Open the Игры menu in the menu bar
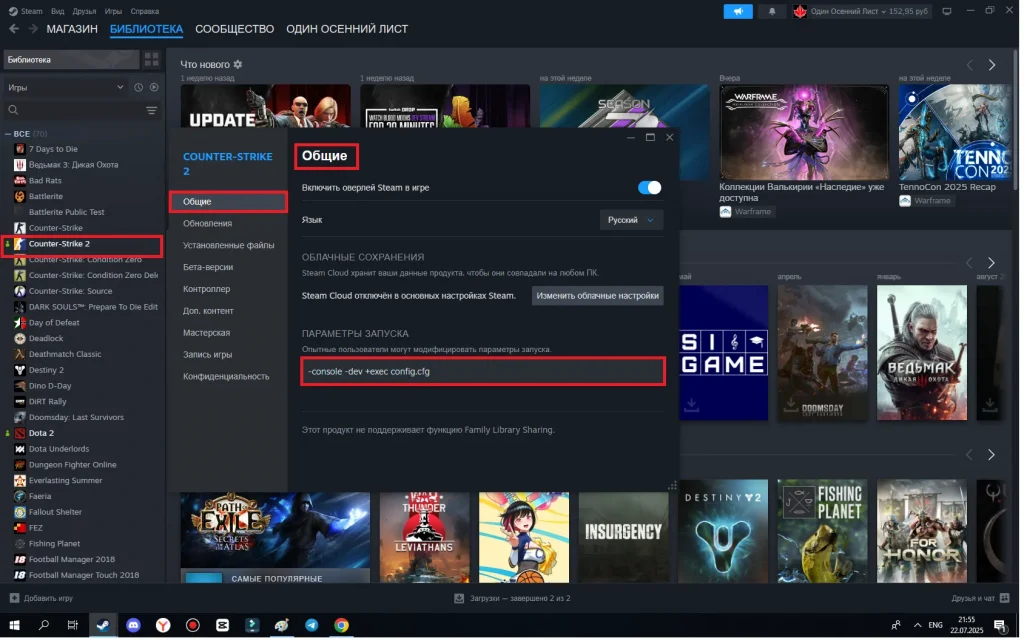1024x641 pixels. pyautogui.click(x=113, y=11)
